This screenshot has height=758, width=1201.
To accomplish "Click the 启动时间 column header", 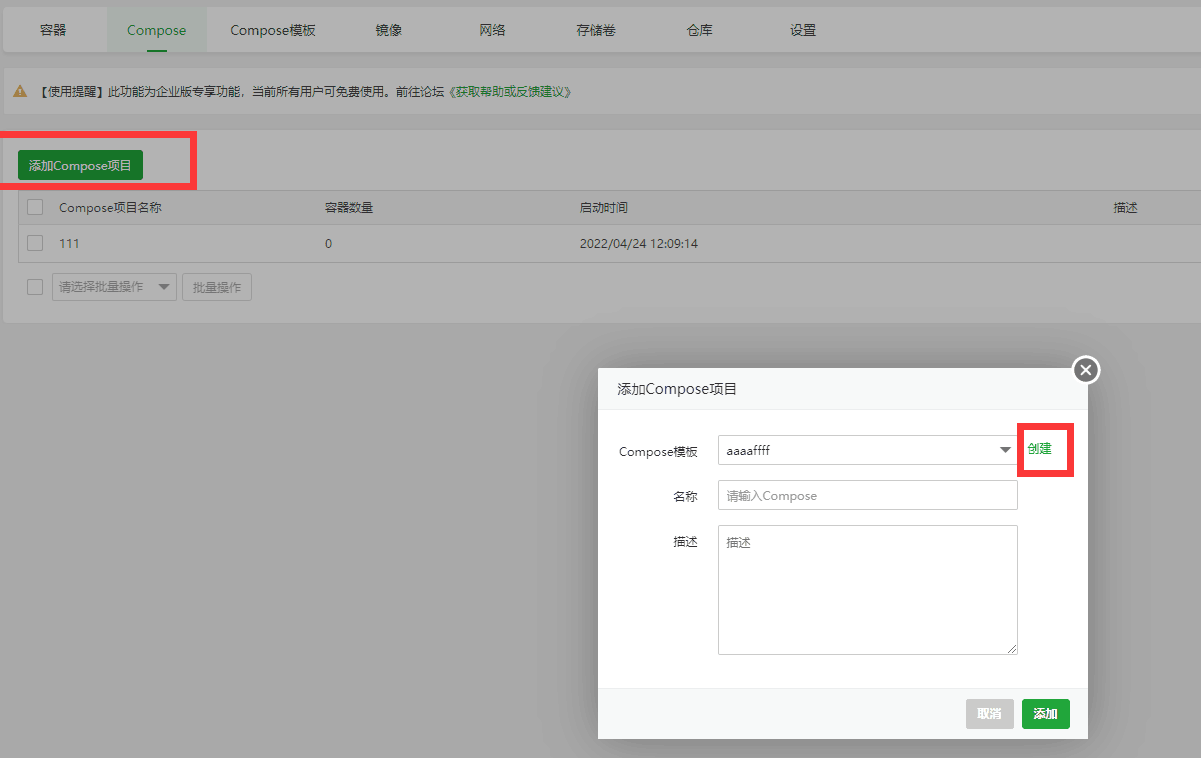I will click(x=604, y=208).
